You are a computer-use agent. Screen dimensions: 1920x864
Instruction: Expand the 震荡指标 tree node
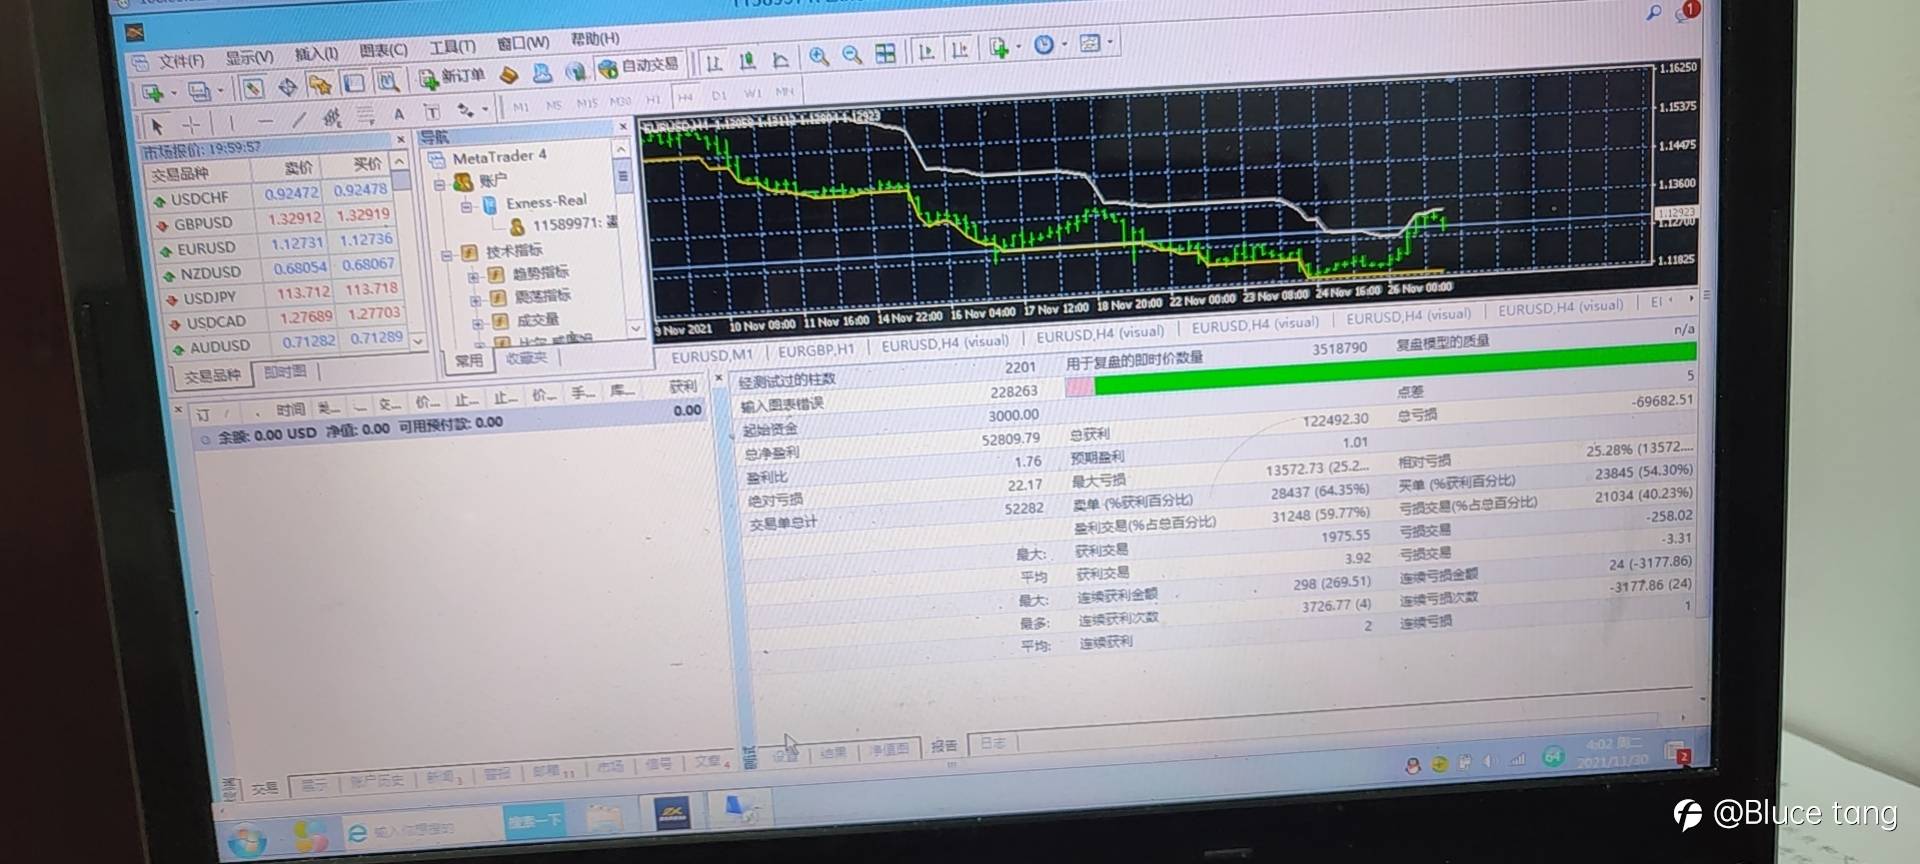point(476,299)
